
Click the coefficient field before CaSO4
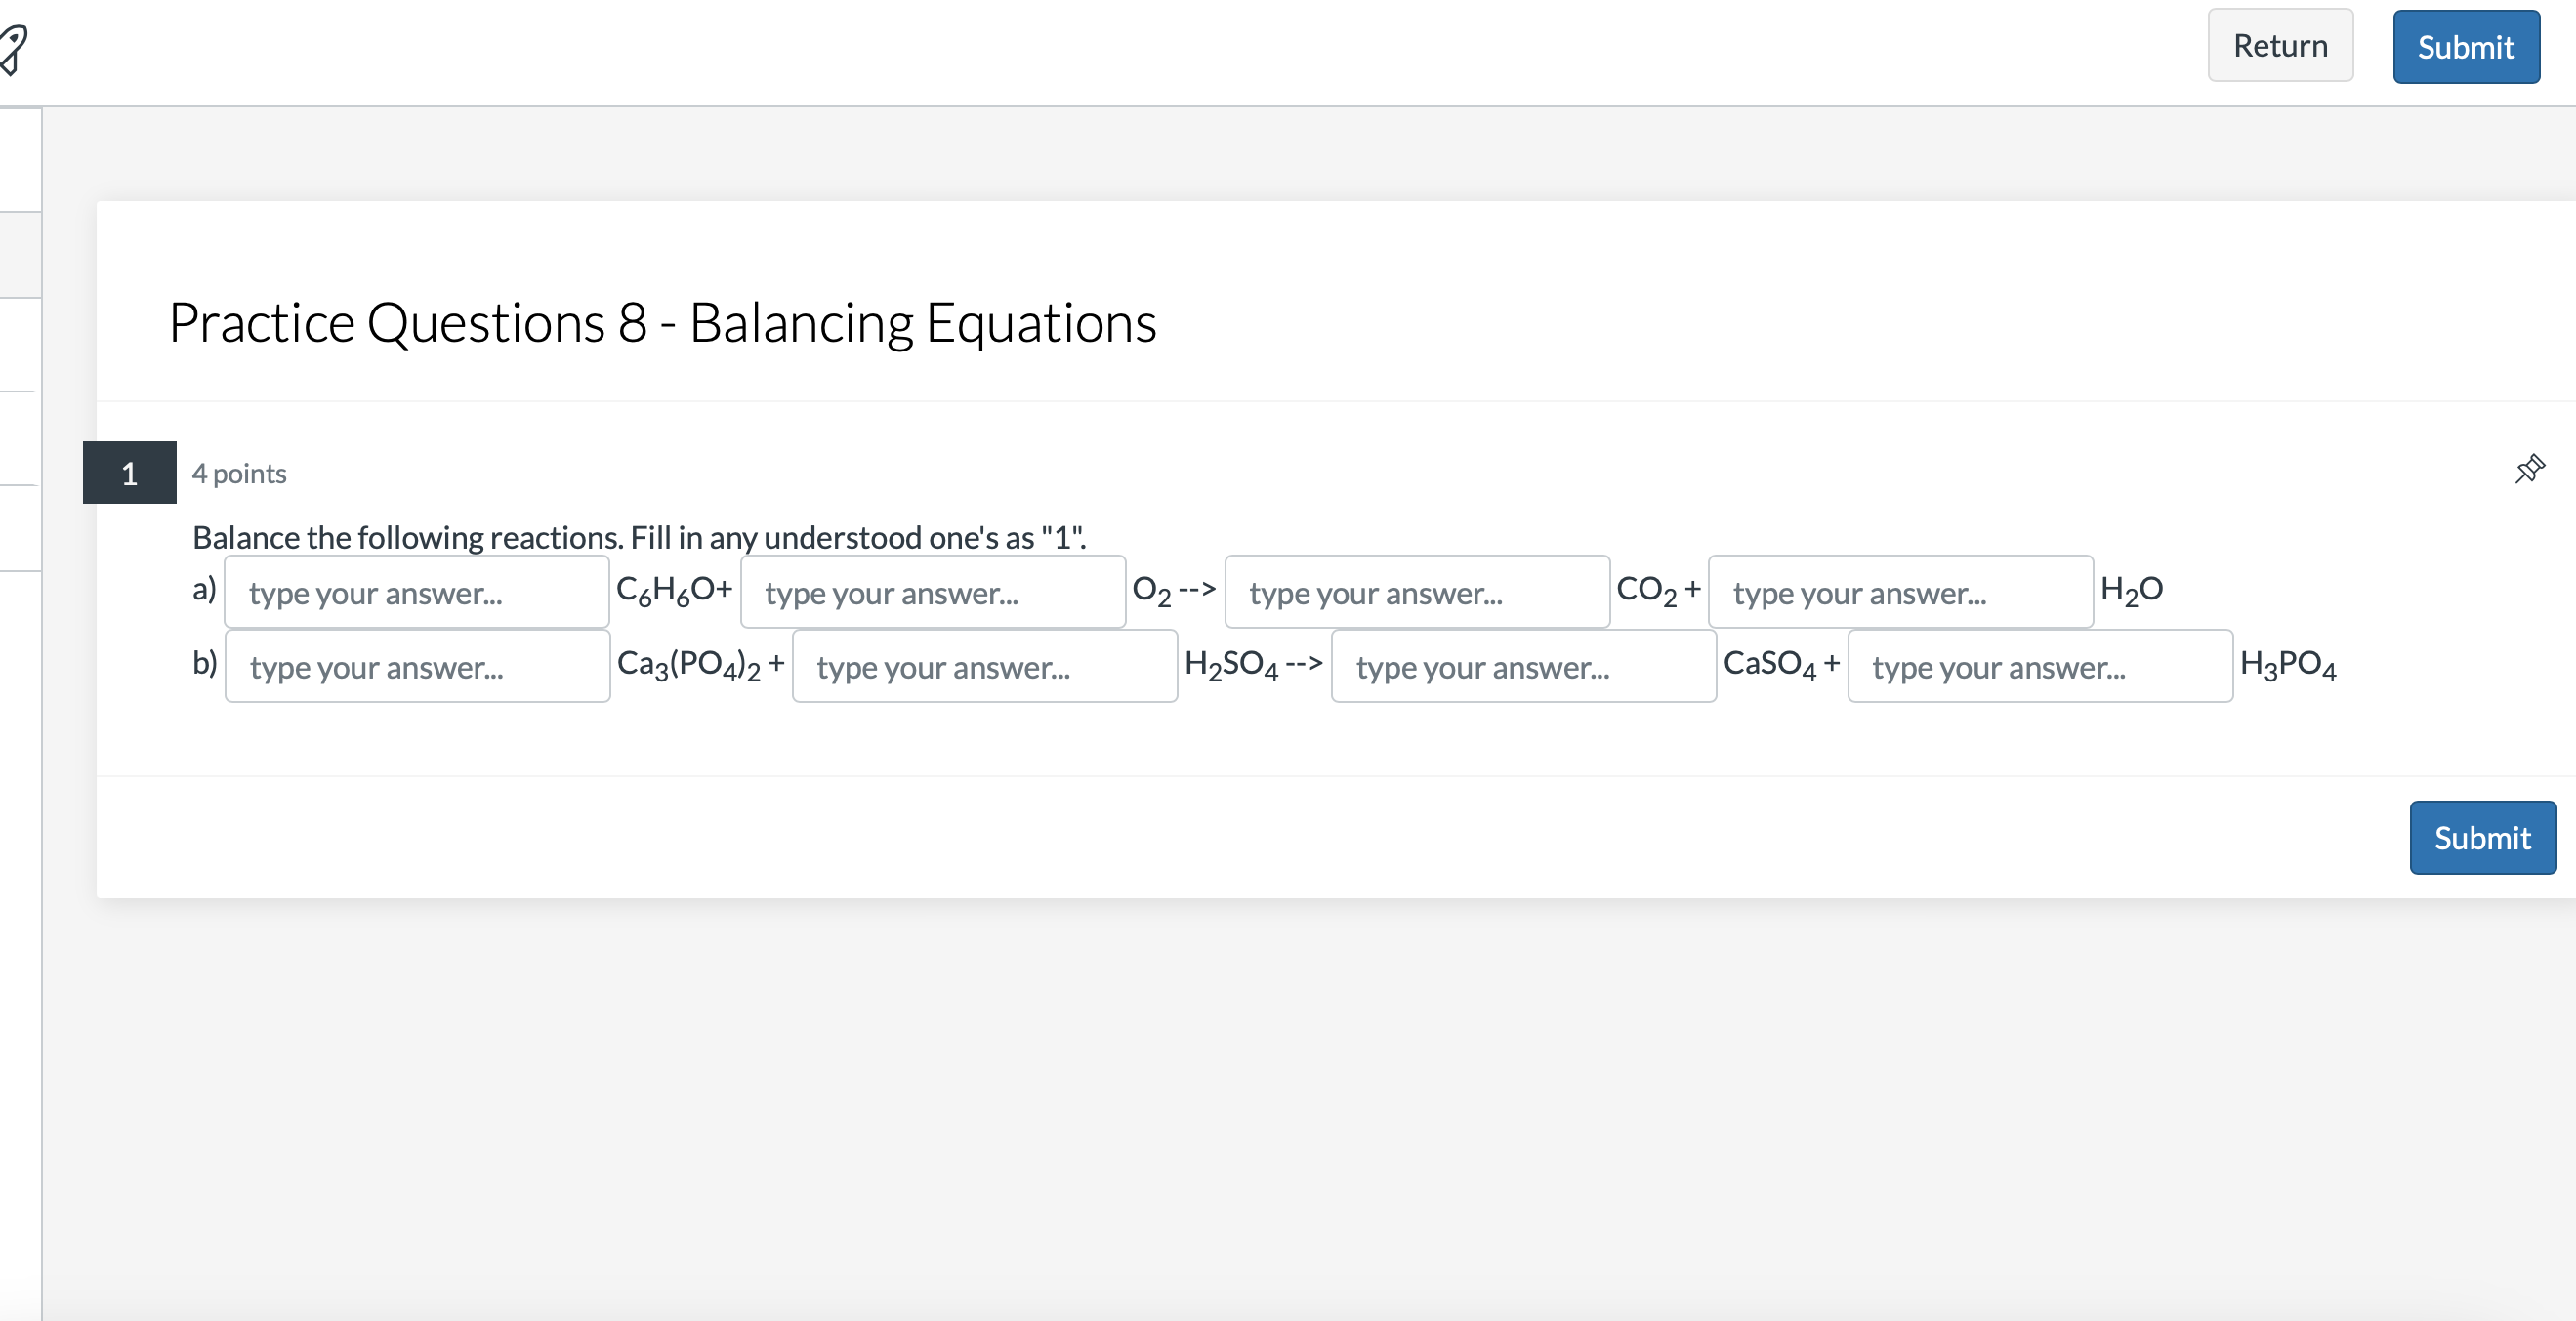coord(1522,666)
